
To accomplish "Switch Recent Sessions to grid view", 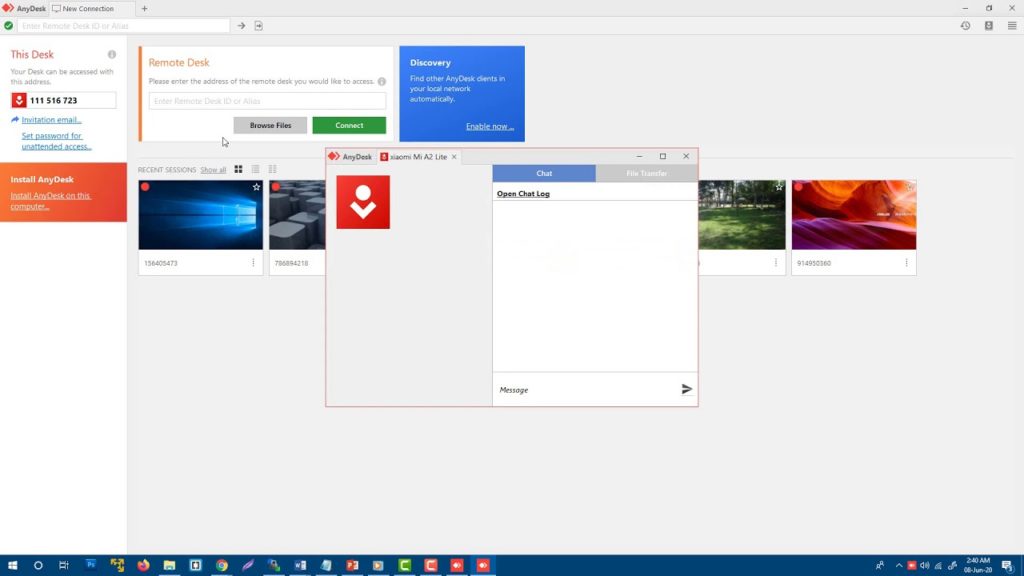I will [238, 169].
